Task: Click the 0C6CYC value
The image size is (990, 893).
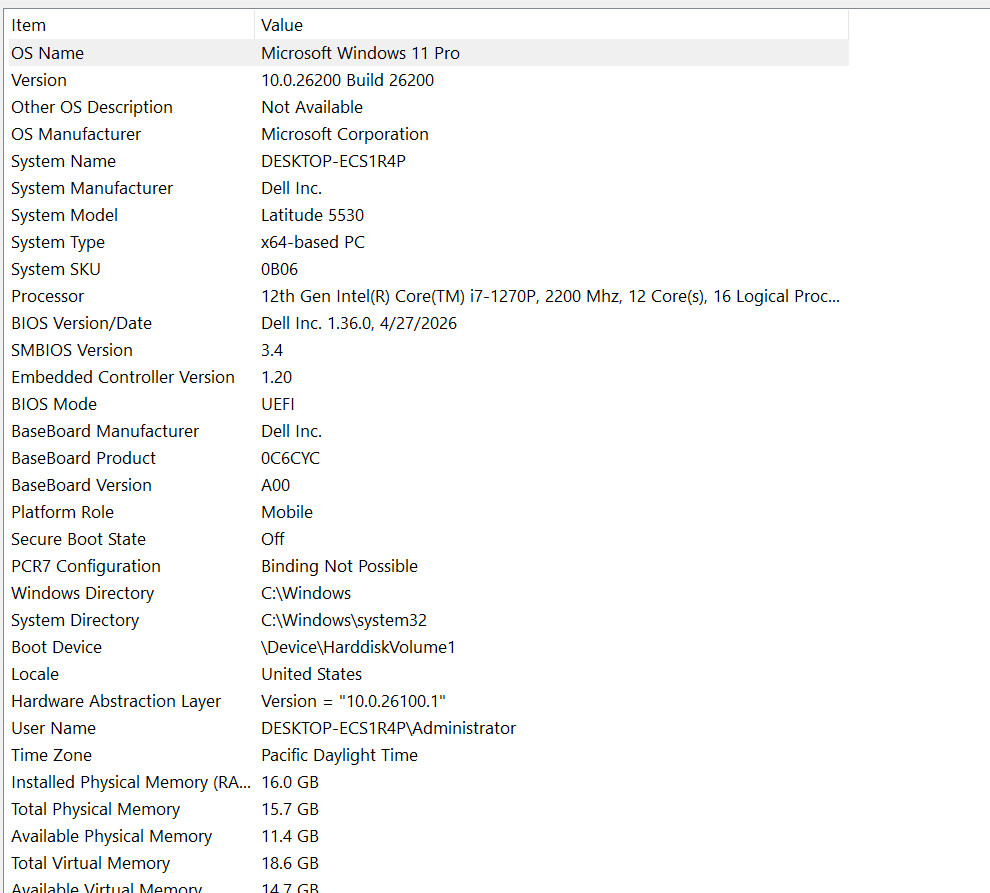Action: tap(290, 458)
